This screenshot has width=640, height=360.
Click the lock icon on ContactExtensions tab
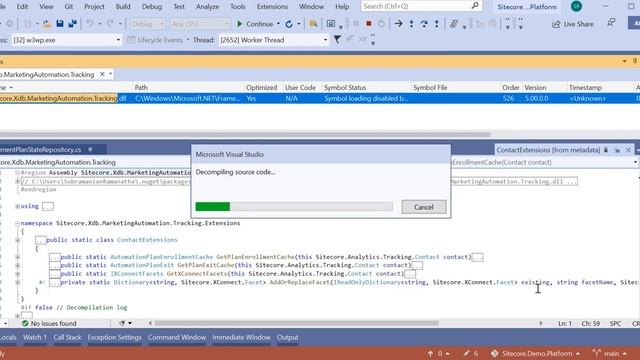pos(606,150)
